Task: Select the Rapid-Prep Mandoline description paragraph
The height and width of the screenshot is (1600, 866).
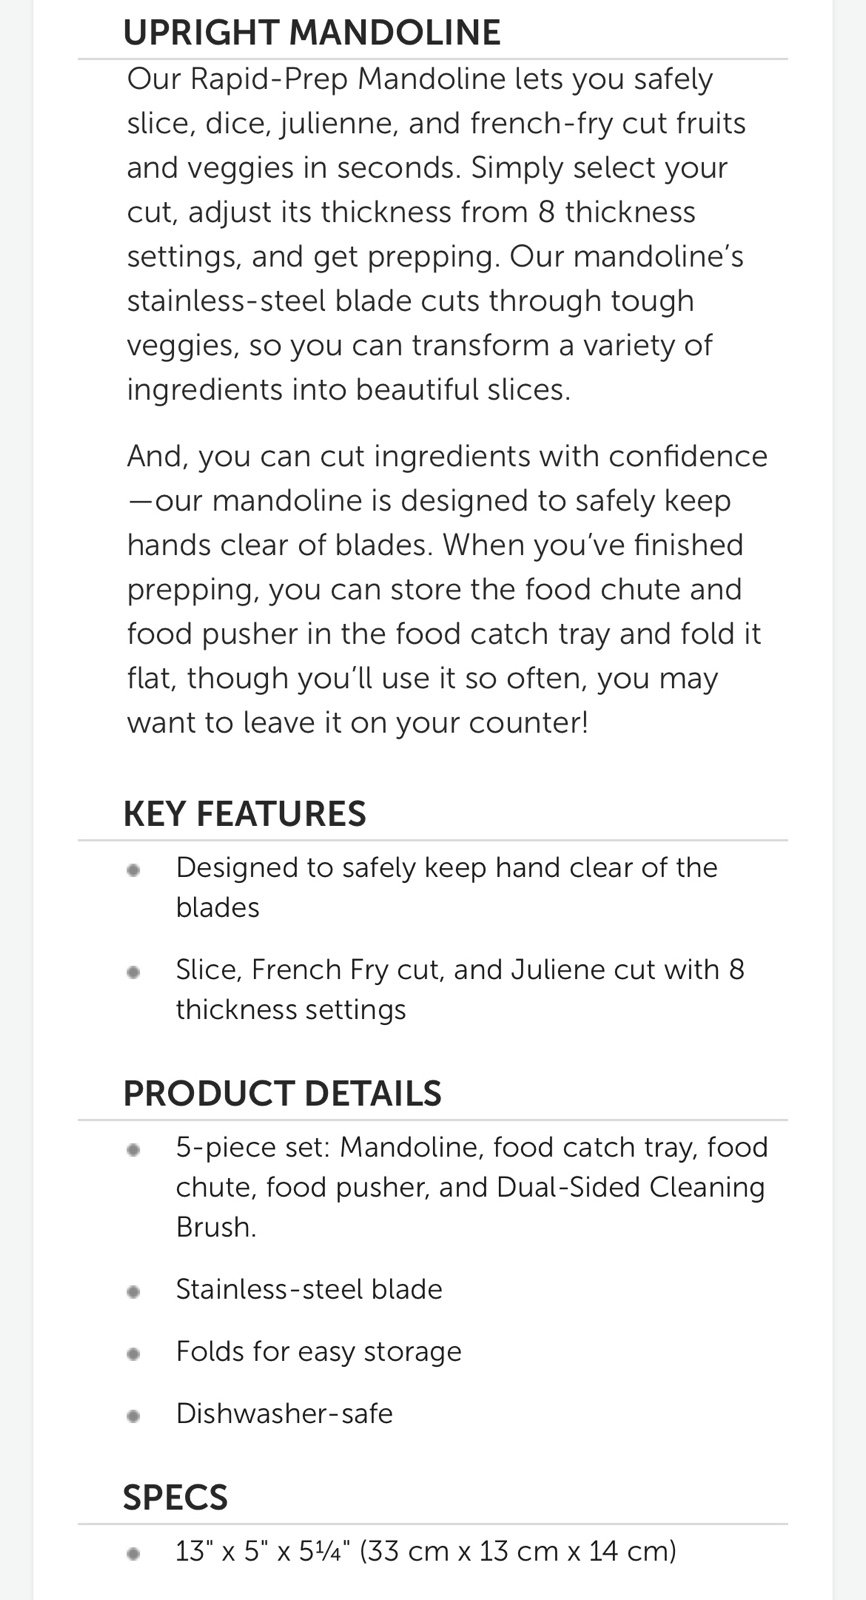Action: tap(437, 234)
